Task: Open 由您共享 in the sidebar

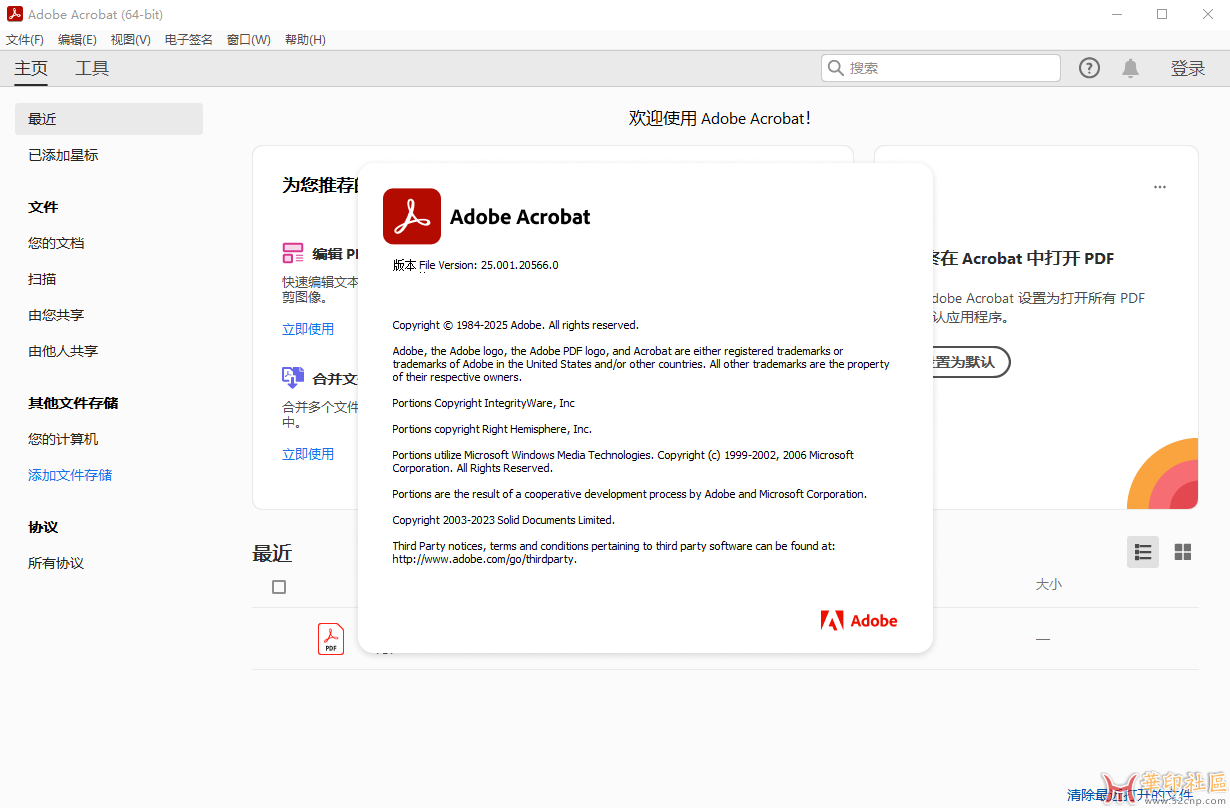Action: [56, 315]
